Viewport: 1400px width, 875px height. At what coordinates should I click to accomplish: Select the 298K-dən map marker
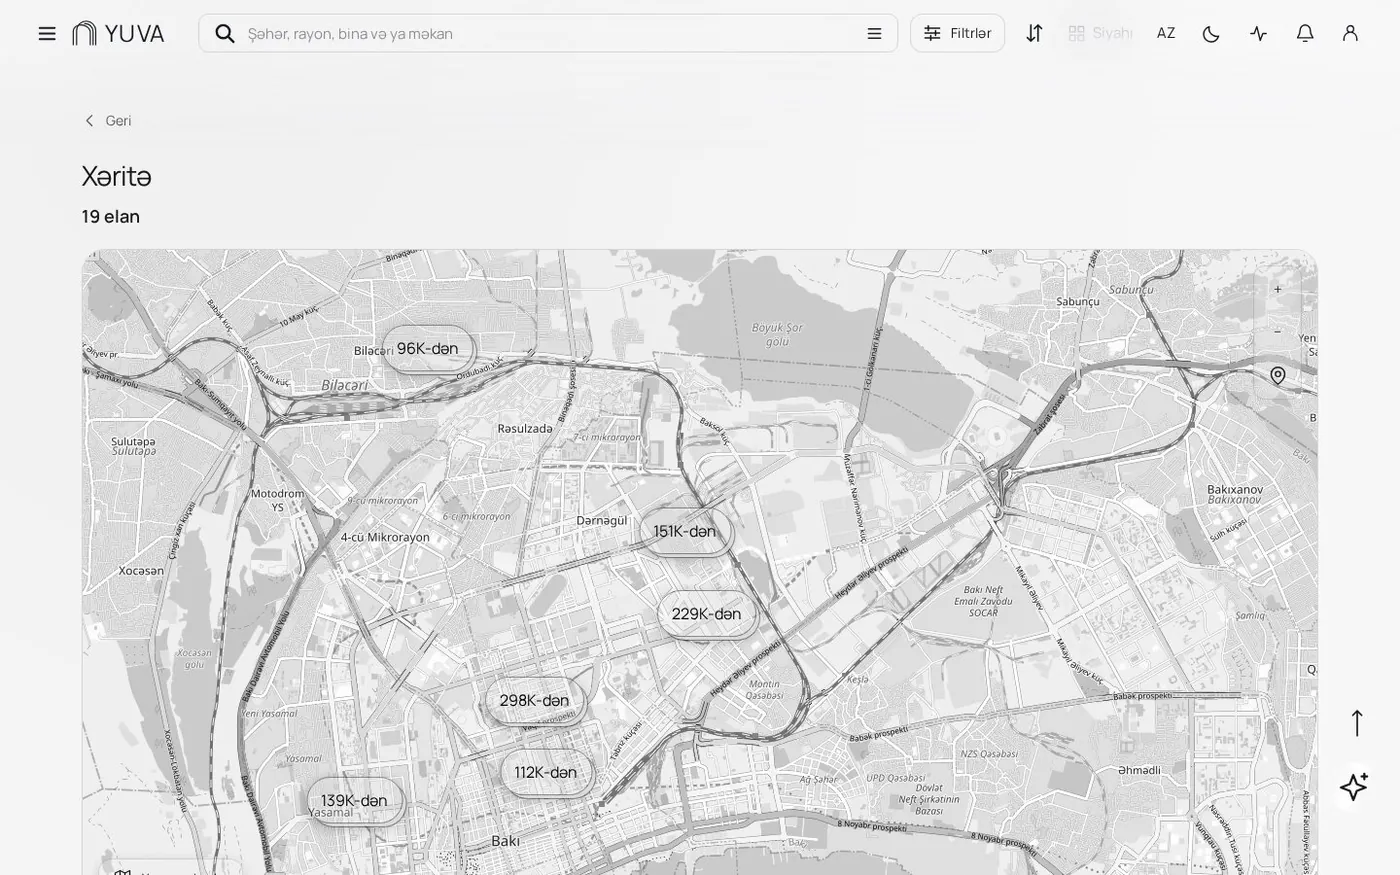(534, 700)
